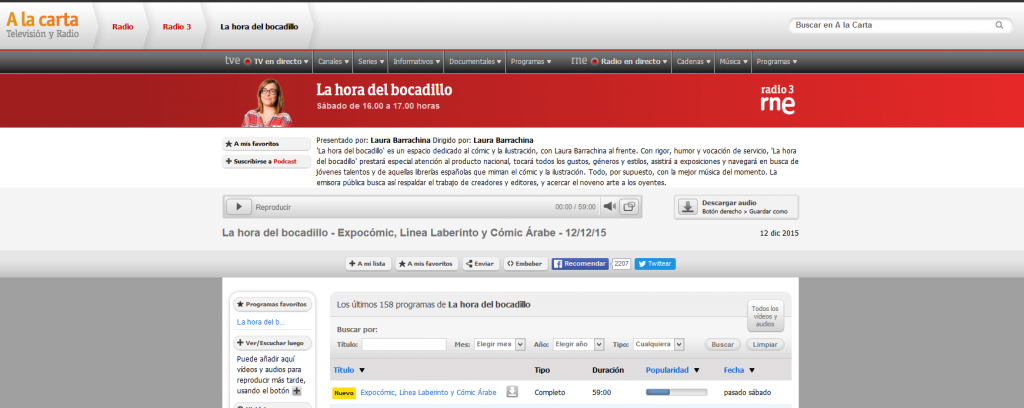The image size is (1024, 408).
Task: Open the Mes 'Elegir mes' dropdown
Action: point(499,344)
